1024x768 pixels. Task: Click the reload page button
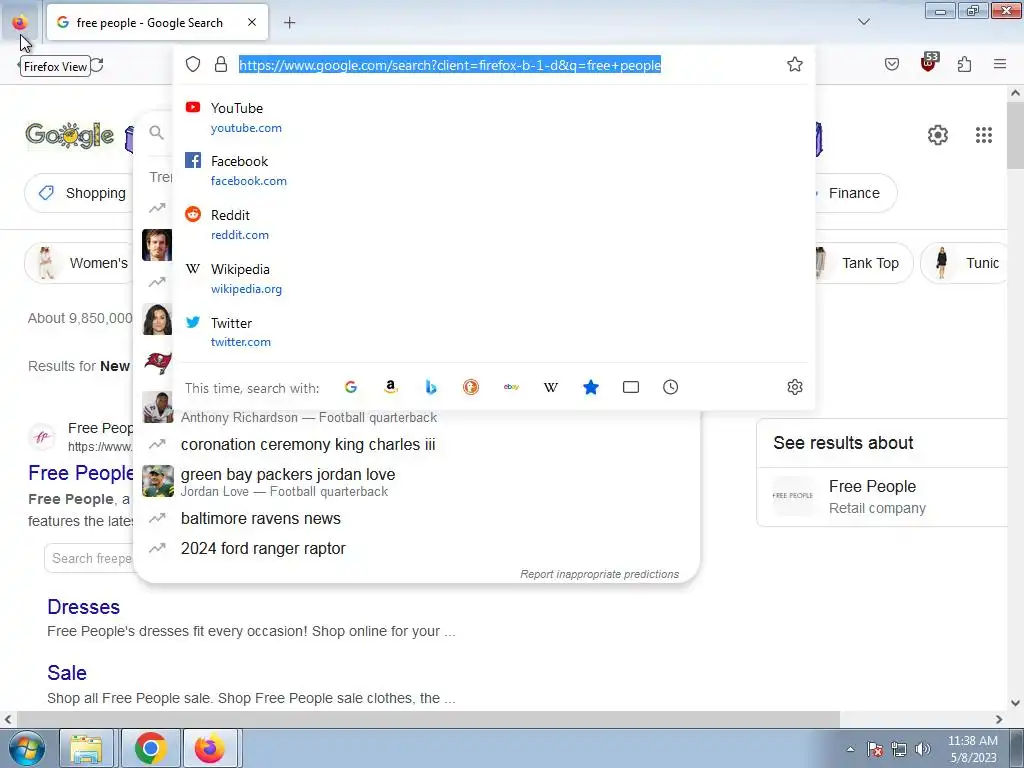(97, 65)
